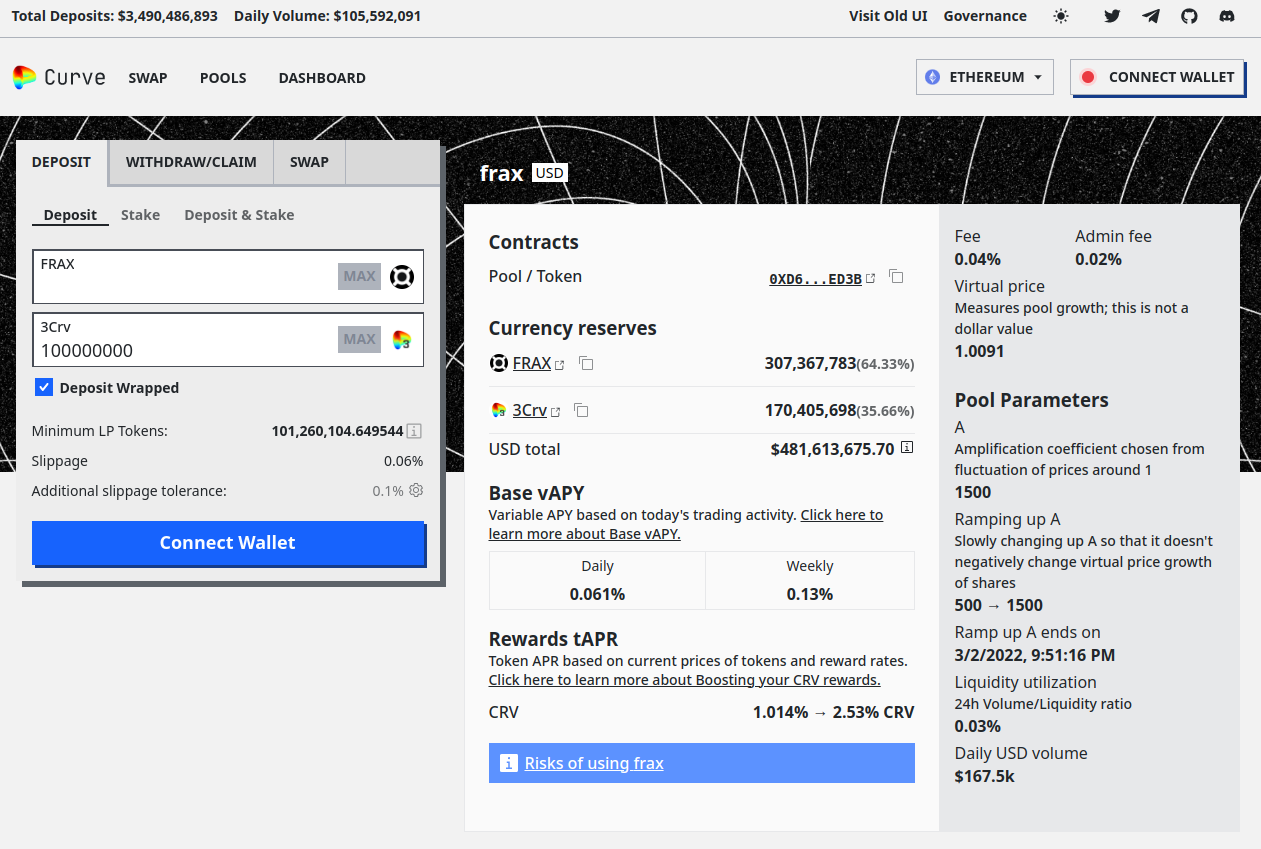Click the Admin fee 0.02% value
This screenshot has height=849, width=1261.
coord(1098,259)
